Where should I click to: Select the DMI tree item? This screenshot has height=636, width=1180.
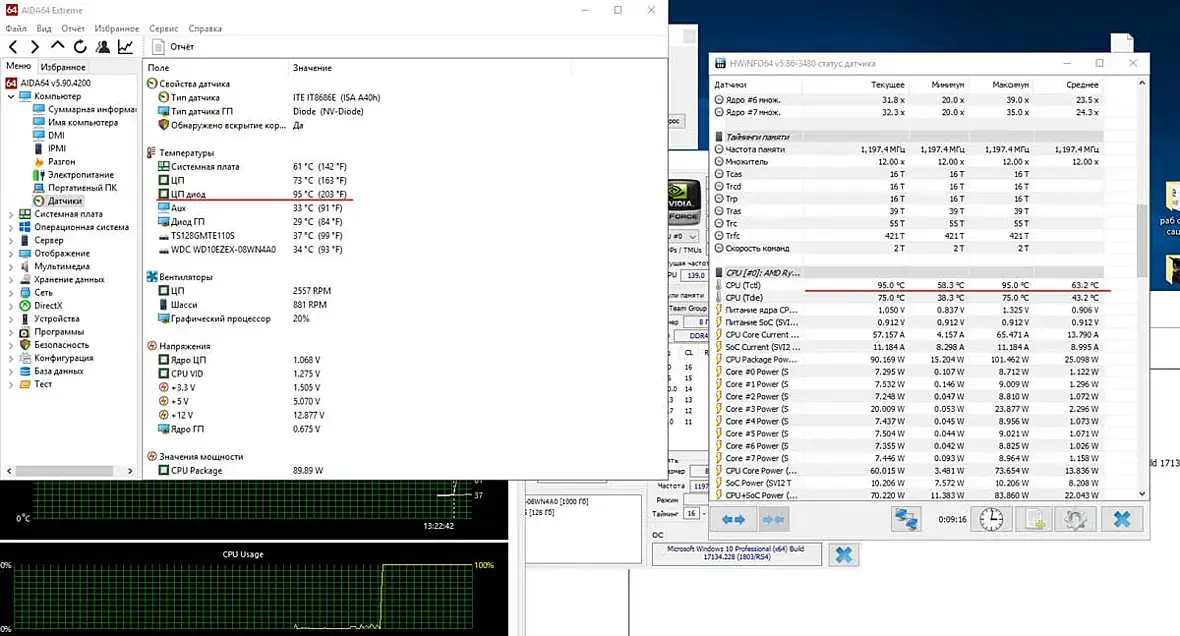coord(50,135)
